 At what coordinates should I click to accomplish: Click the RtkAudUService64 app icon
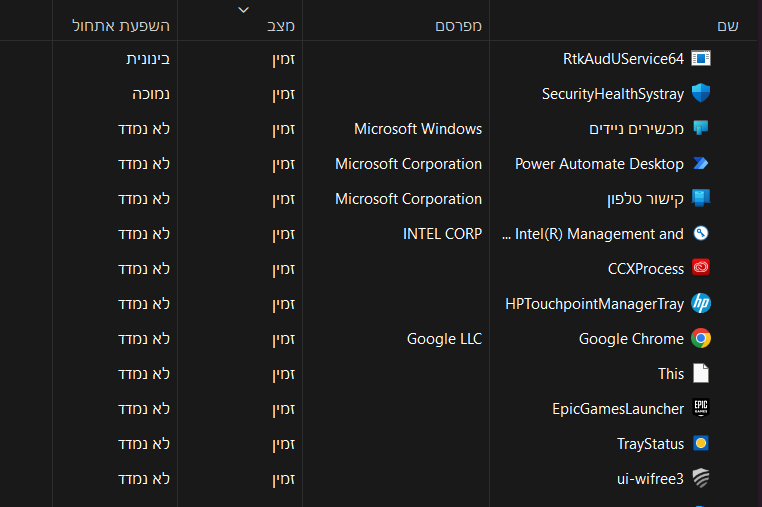pyautogui.click(x=701, y=59)
